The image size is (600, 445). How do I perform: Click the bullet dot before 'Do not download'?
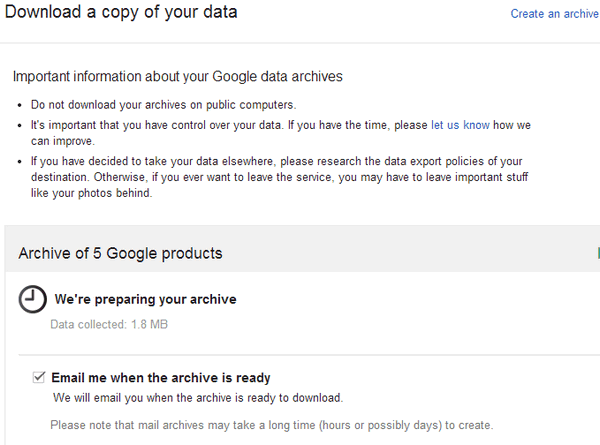point(20,105)
